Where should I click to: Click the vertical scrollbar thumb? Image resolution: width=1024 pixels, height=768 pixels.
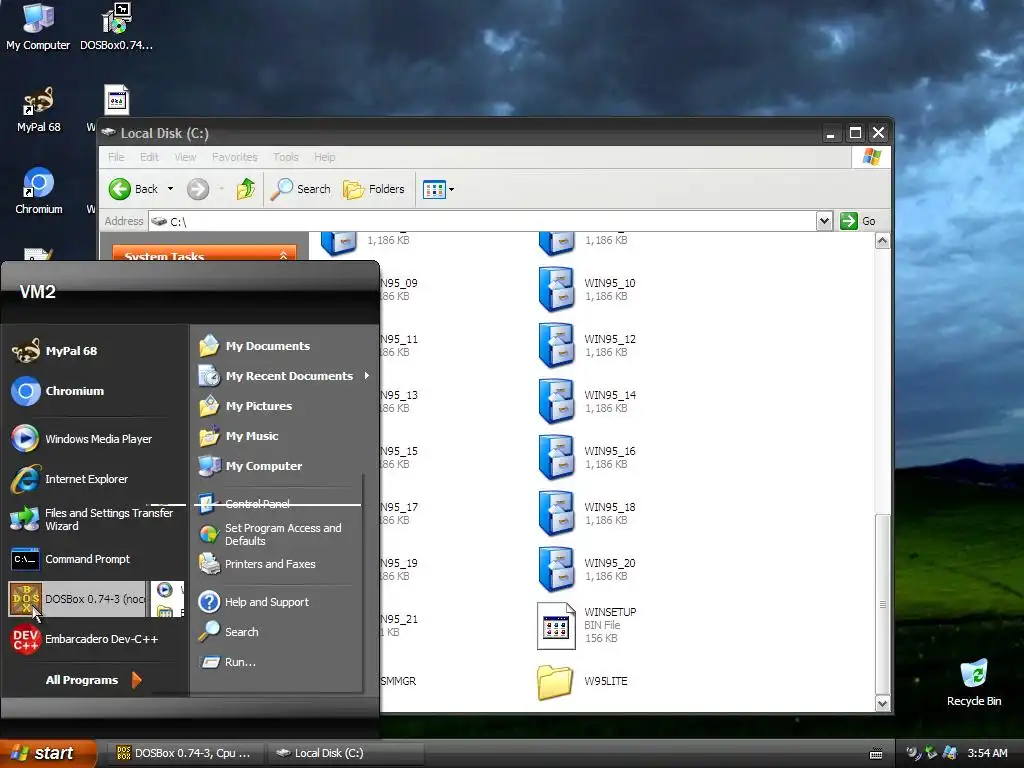[882, 604]
